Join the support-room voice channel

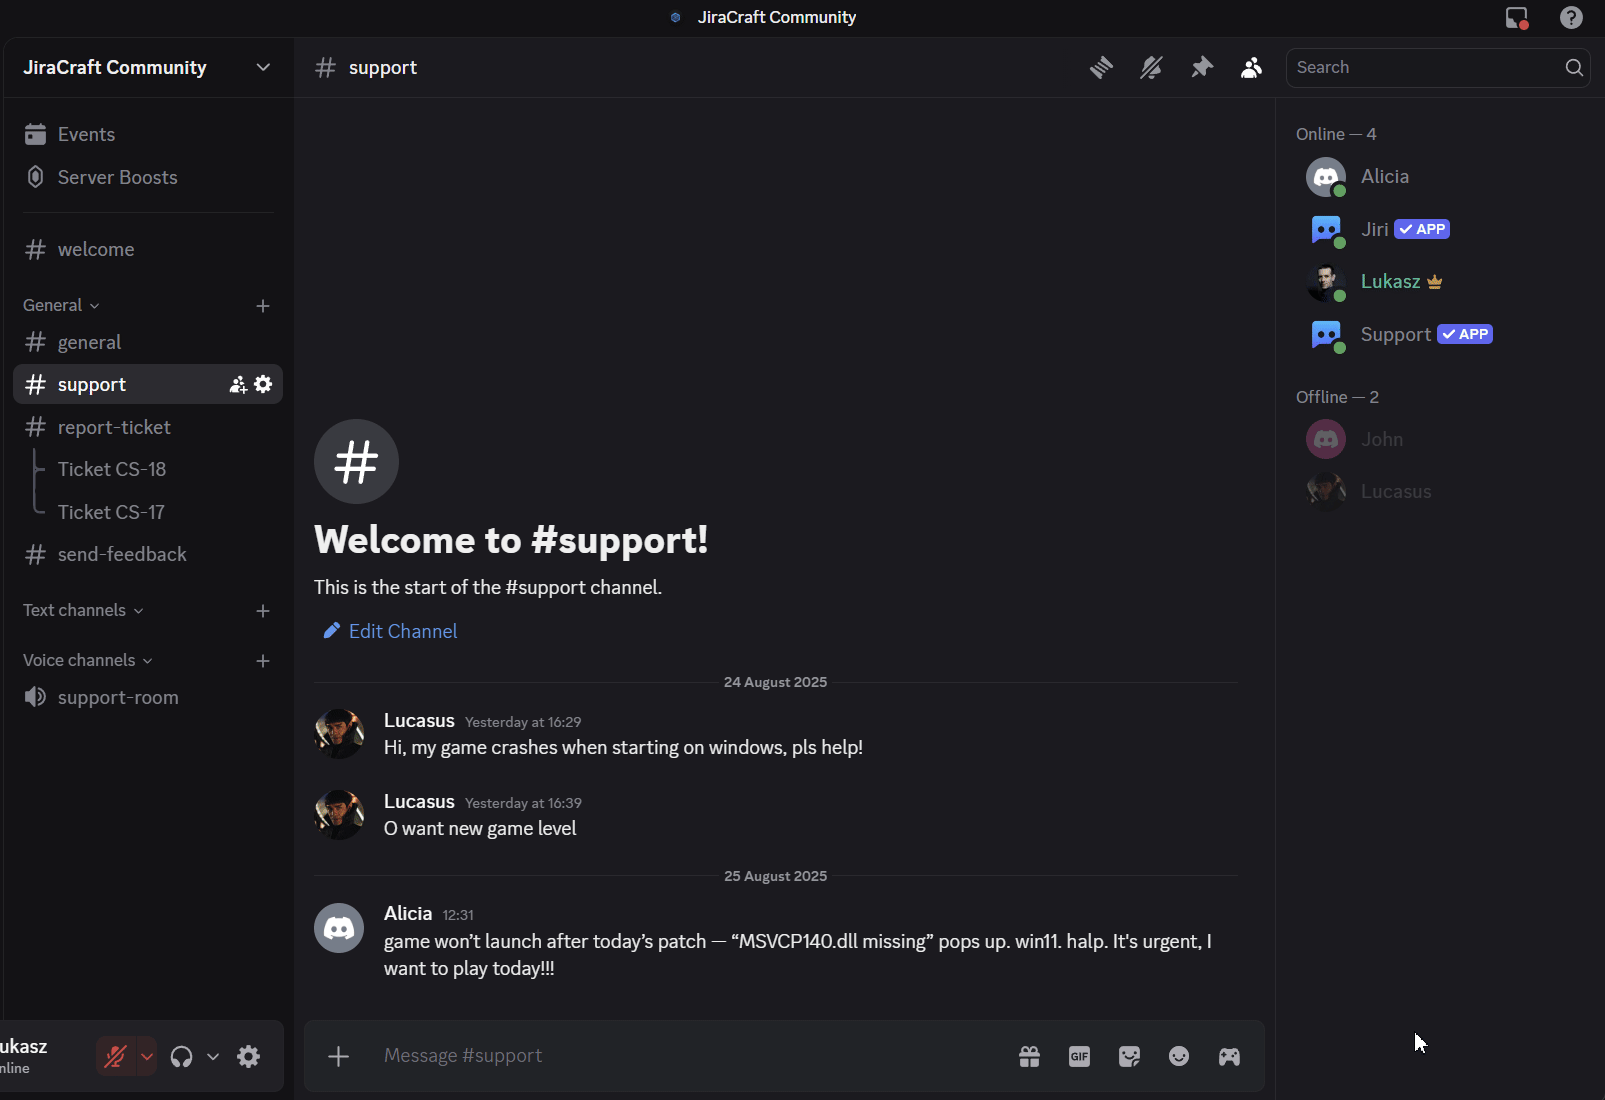[148, 697]
